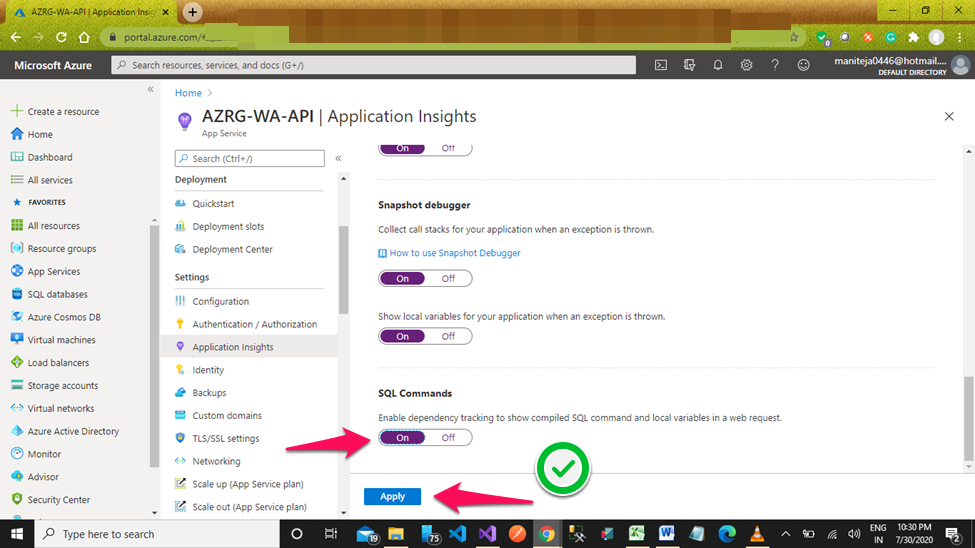Navigate back in the browser
The width and height of the screenshot is (975, 548).
[x=16, y=37]
